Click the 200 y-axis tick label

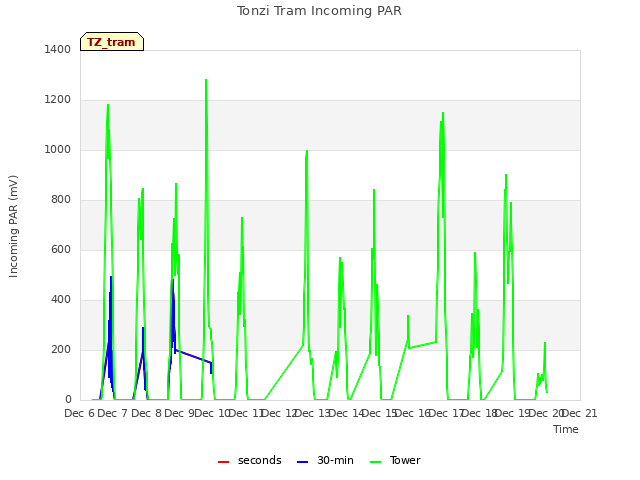(61, 350)
